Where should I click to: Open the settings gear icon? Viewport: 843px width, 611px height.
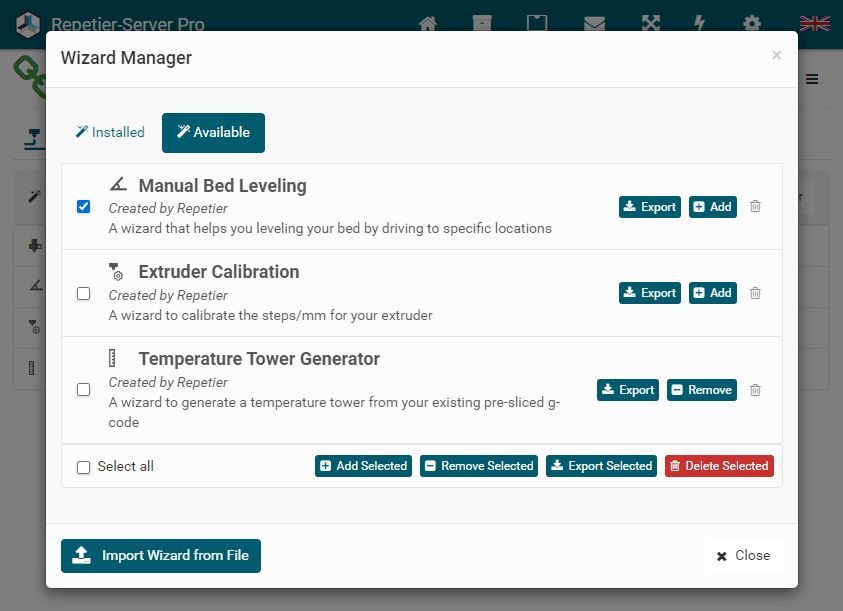751,24
